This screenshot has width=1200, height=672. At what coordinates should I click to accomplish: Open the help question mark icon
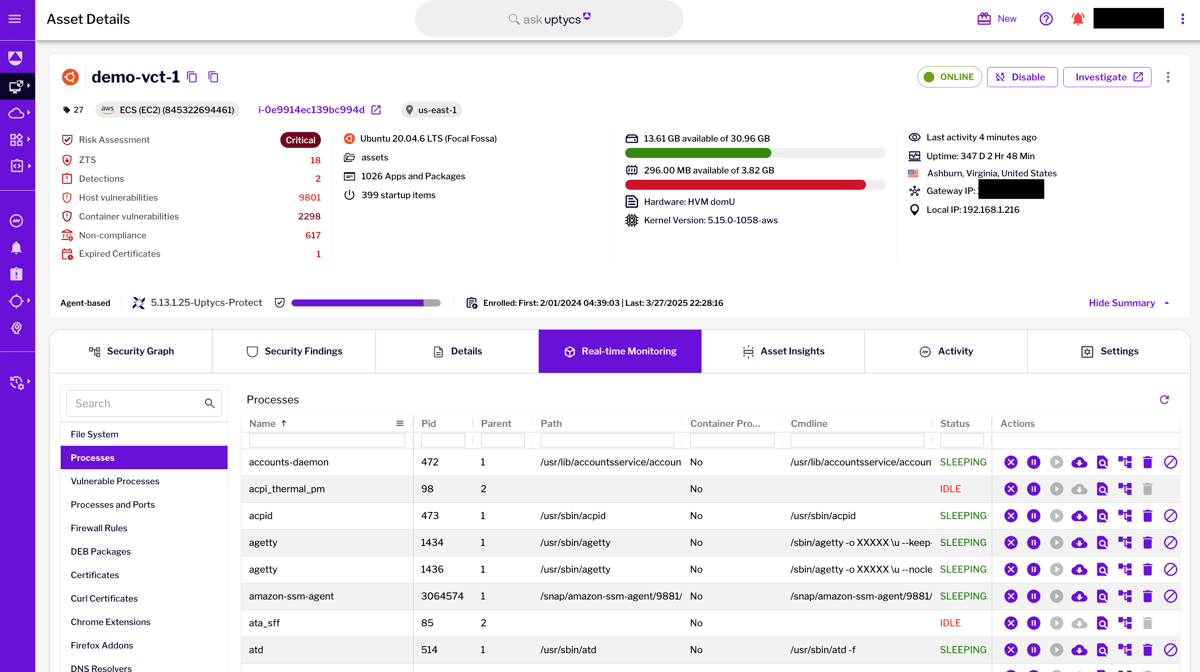(1046, 19)
